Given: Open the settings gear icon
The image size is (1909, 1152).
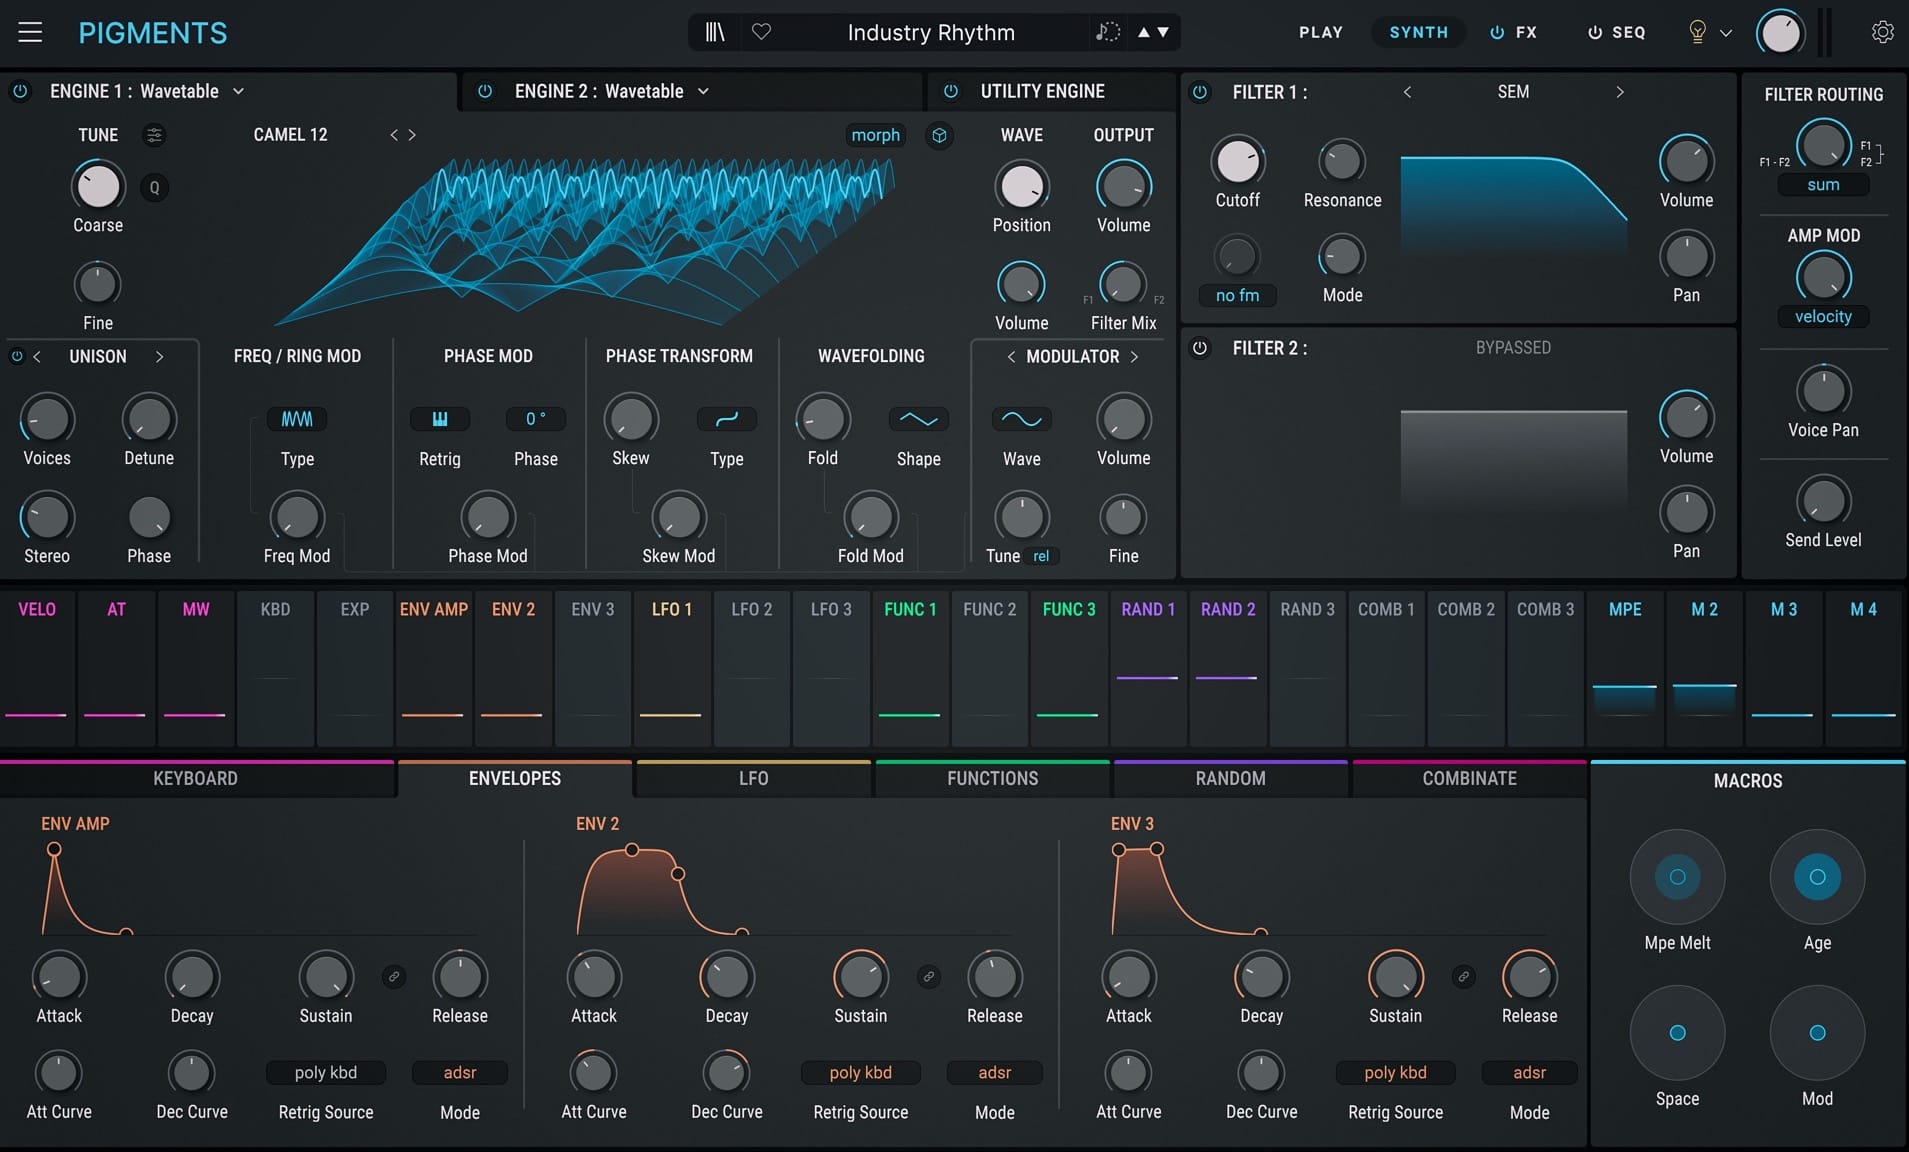Looking at the screenshot, I should click(x=1882, y=32).
